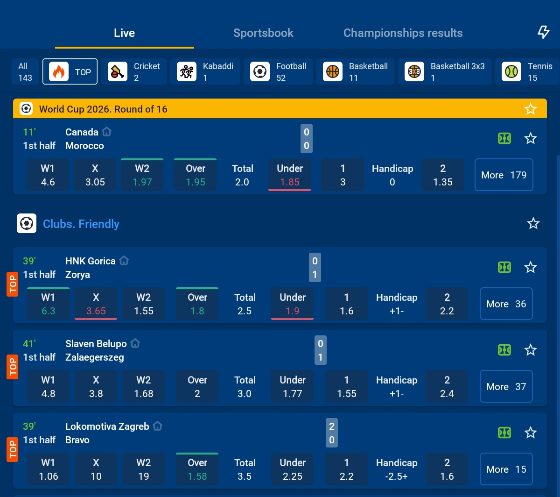Bet W1 1.06 on Lokomotiva Zagreb
The width and height of the screenshot is (560, 497).
(x=48, y=470)
